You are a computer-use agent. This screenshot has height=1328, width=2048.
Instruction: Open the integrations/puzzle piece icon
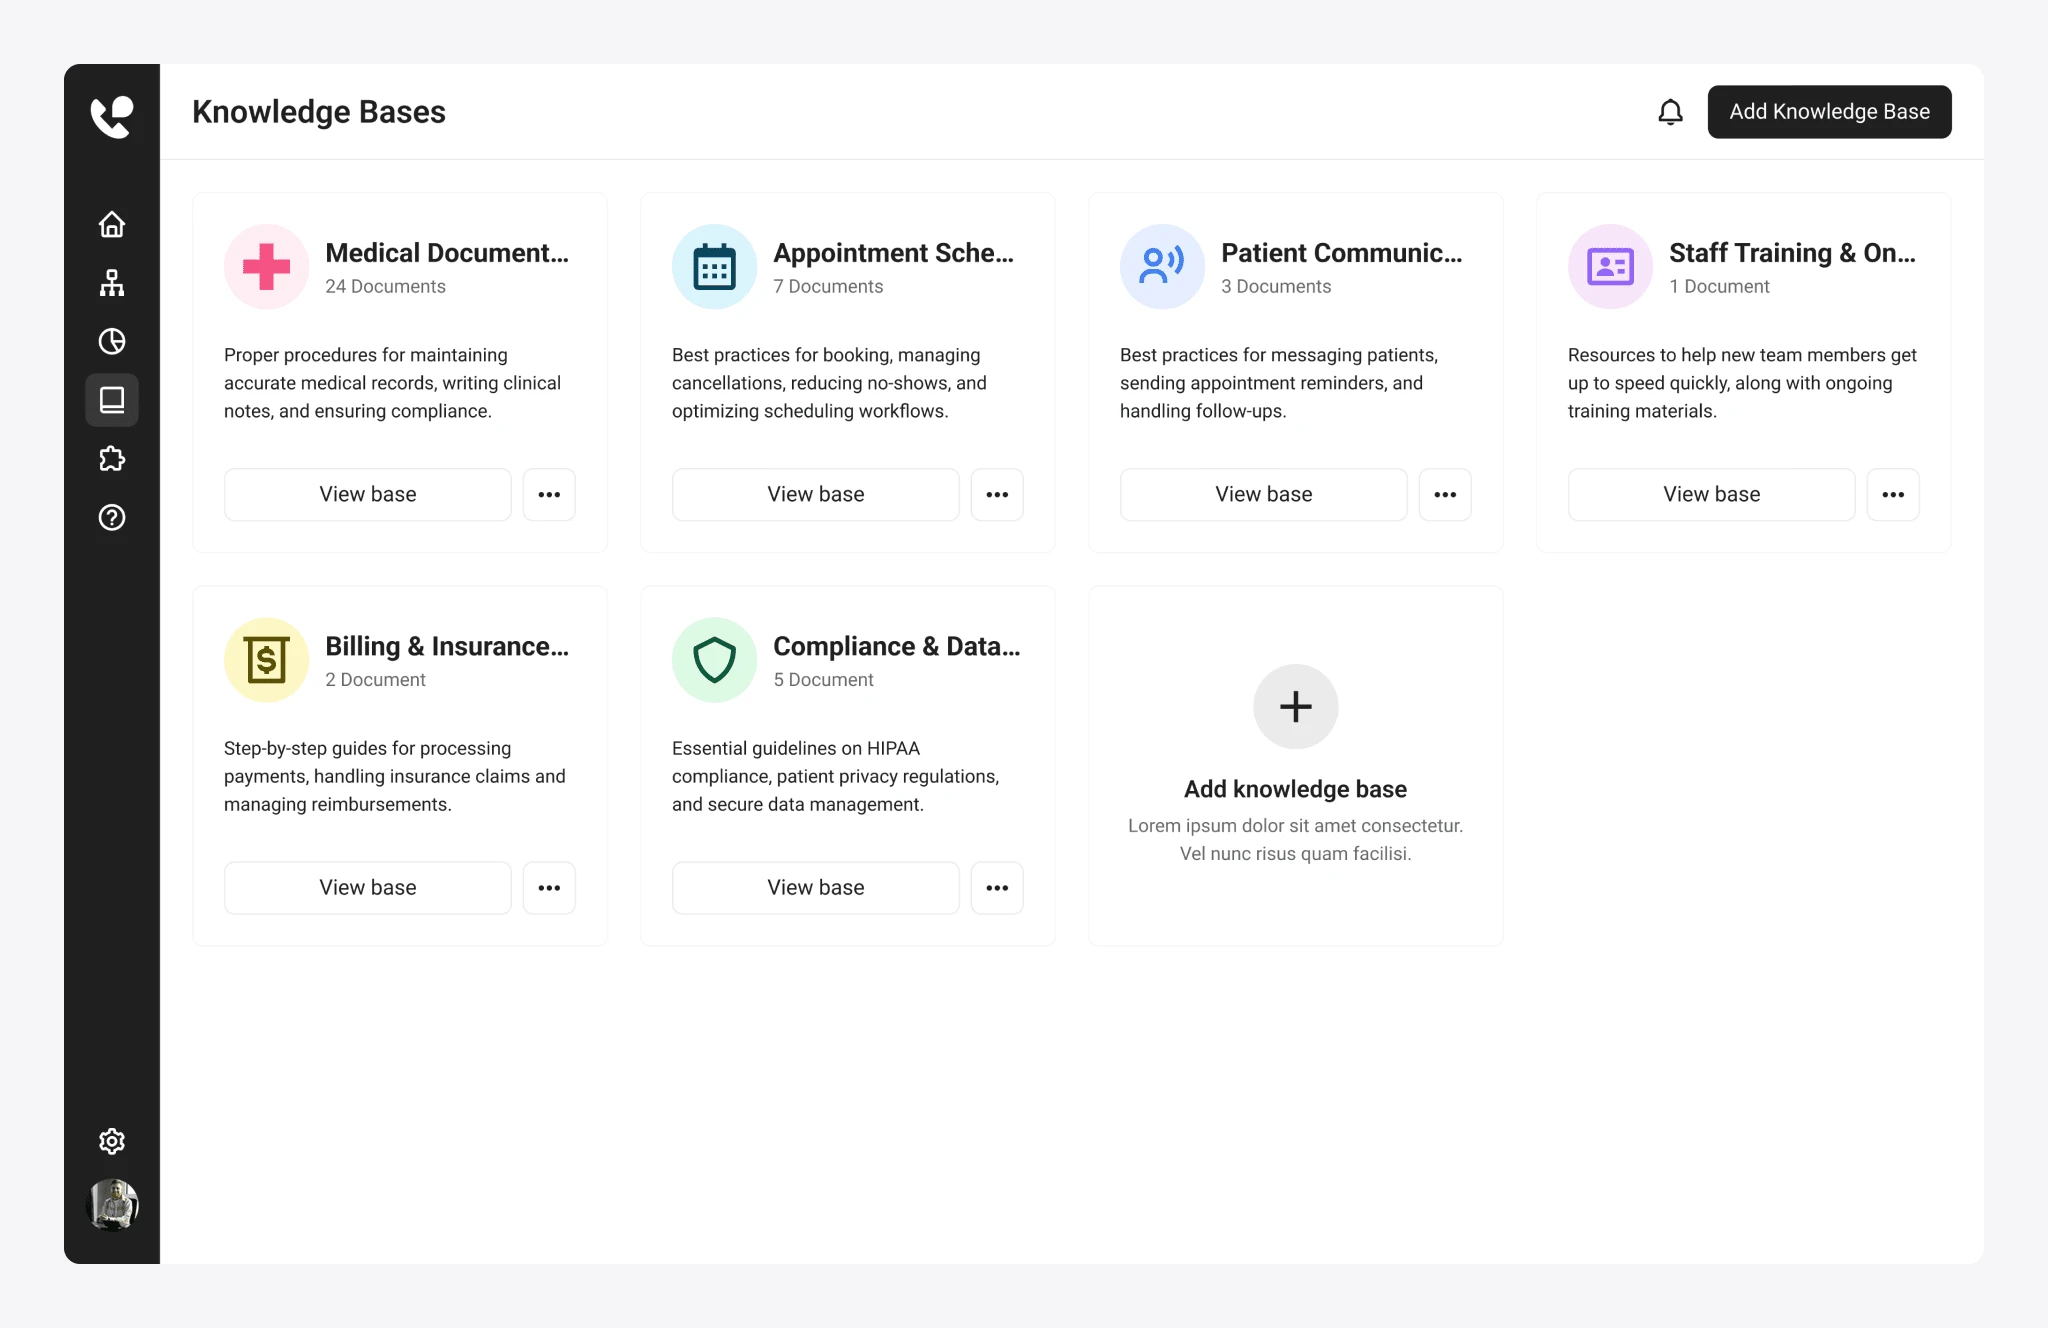tap(112, 458)
